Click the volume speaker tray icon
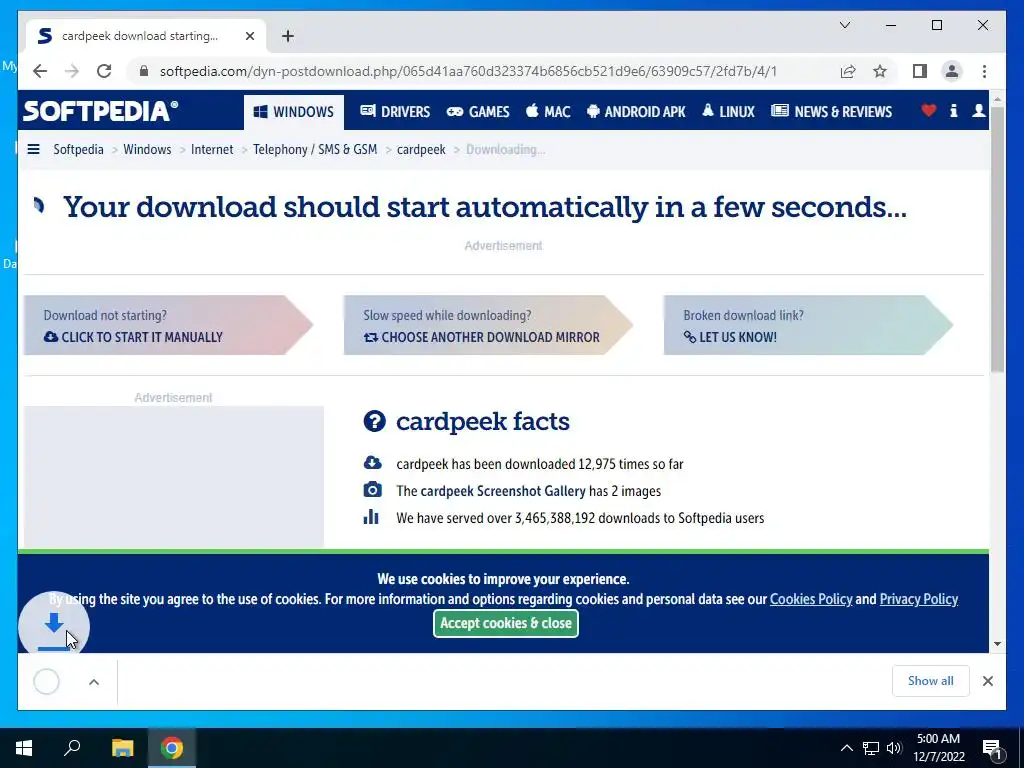Image resolution: width=1024 pixels, height=768 pixels. click(894, 748)
